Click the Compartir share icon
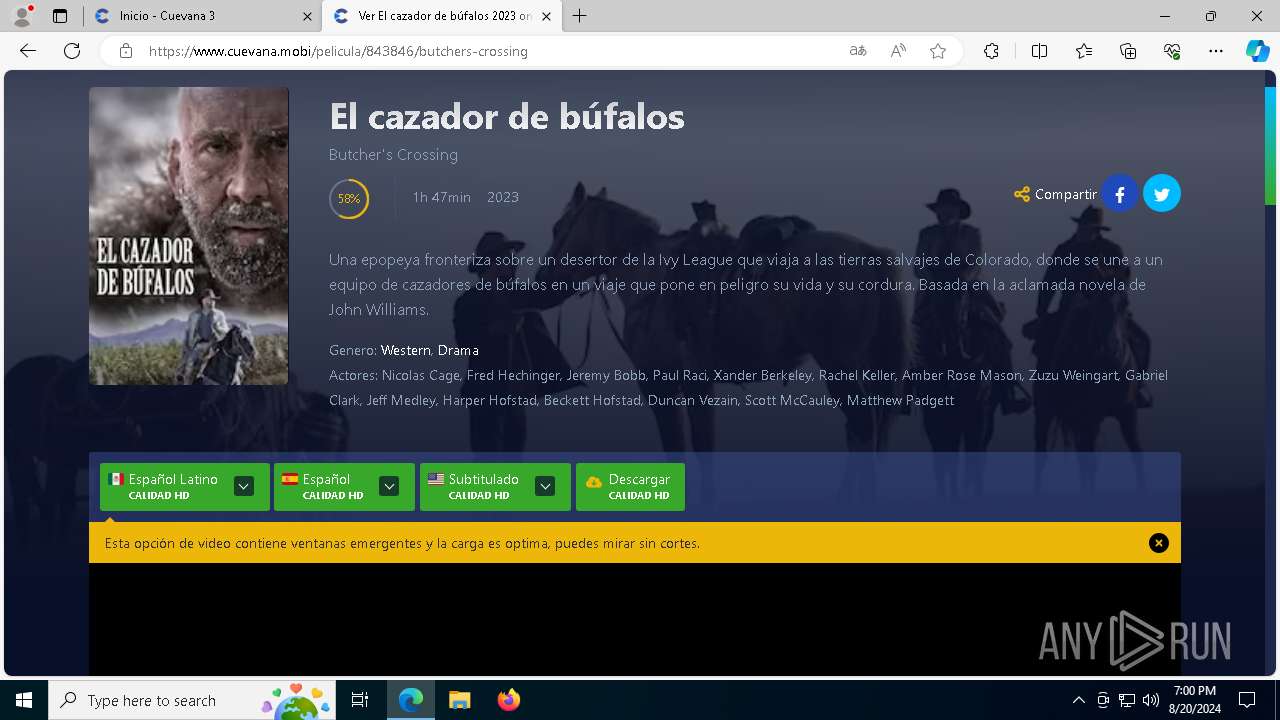The width and height of the screenshot is (1280, 720). 1022,194
